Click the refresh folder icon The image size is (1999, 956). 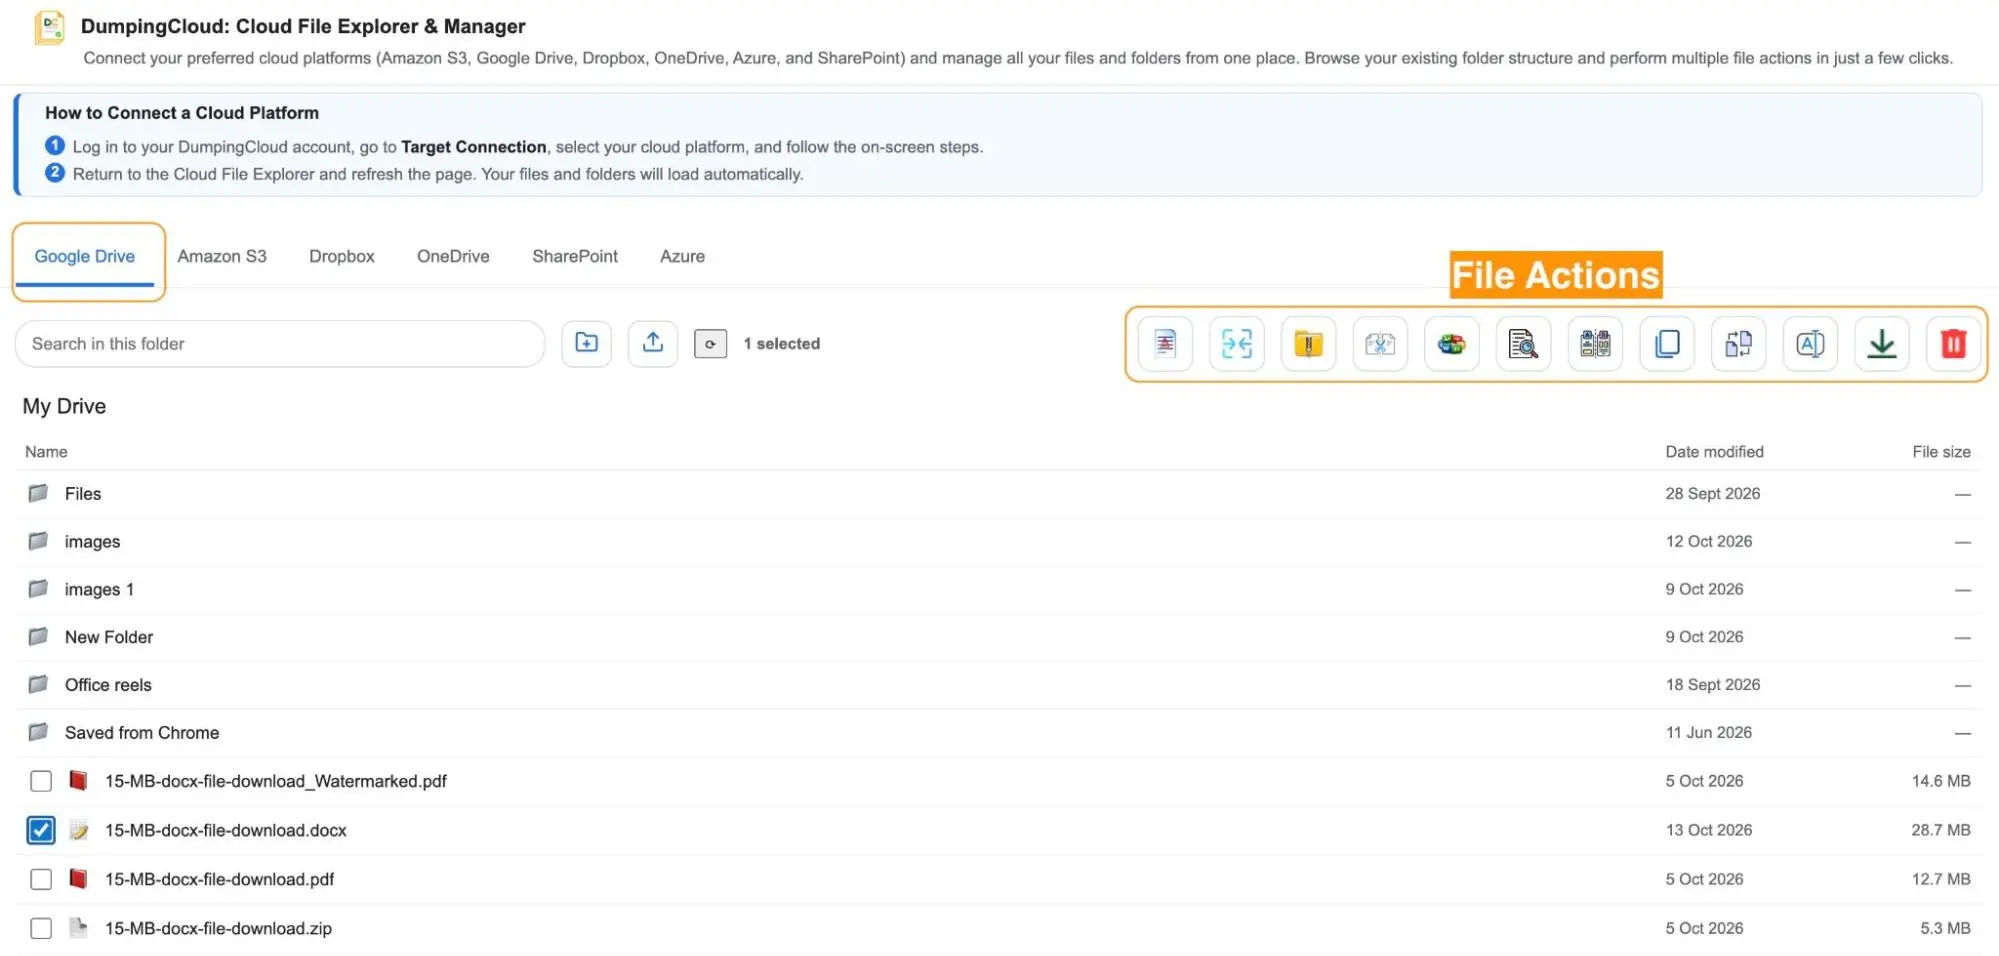(710, 344)
